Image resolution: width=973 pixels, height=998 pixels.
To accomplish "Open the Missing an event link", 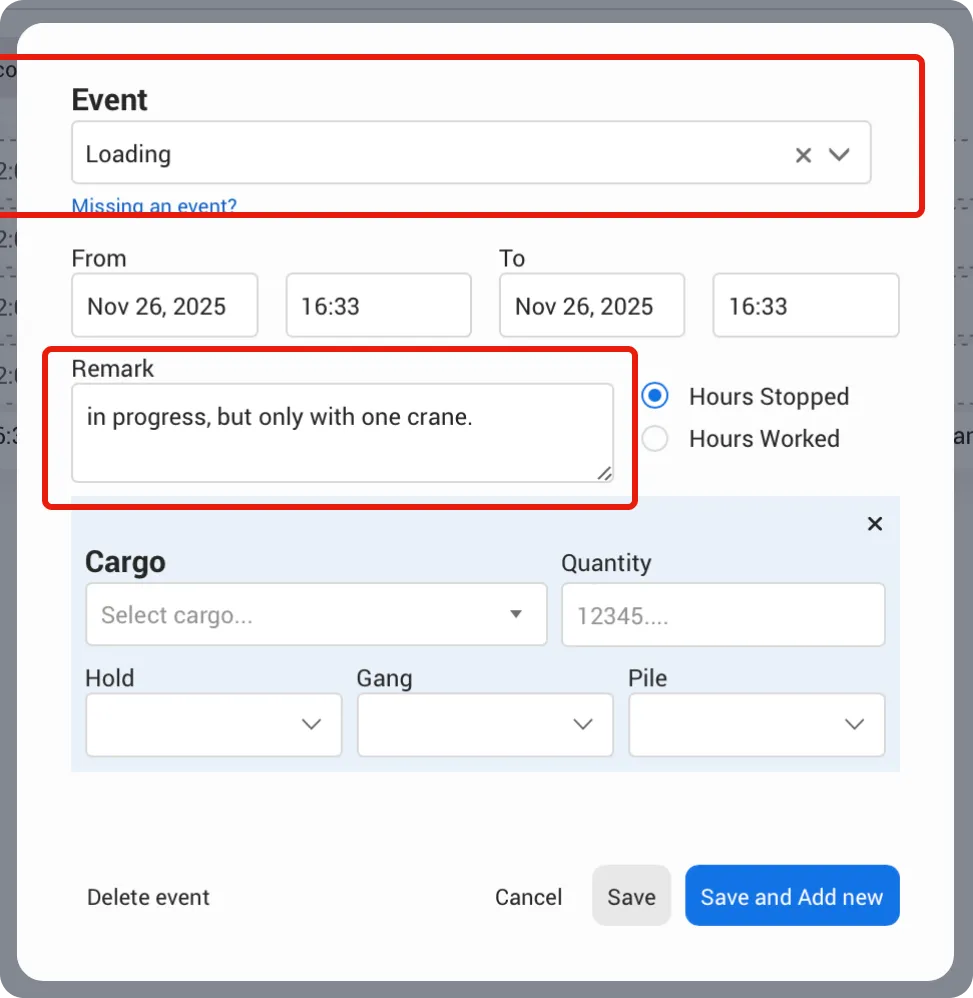I will (x=154, y=205).
